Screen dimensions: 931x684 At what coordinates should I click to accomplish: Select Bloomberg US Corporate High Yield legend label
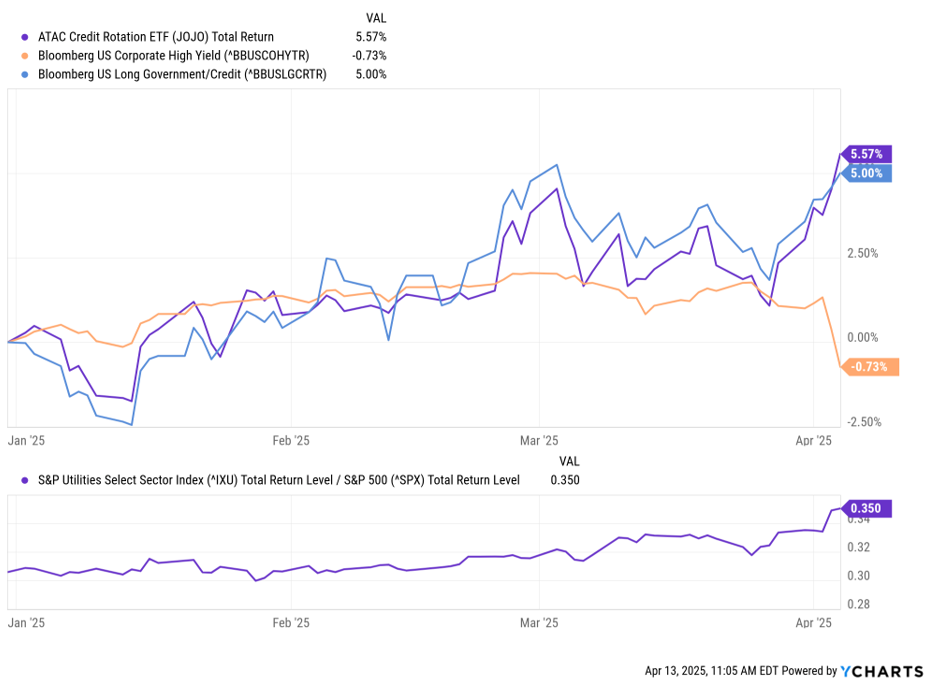tap(173, 56)
